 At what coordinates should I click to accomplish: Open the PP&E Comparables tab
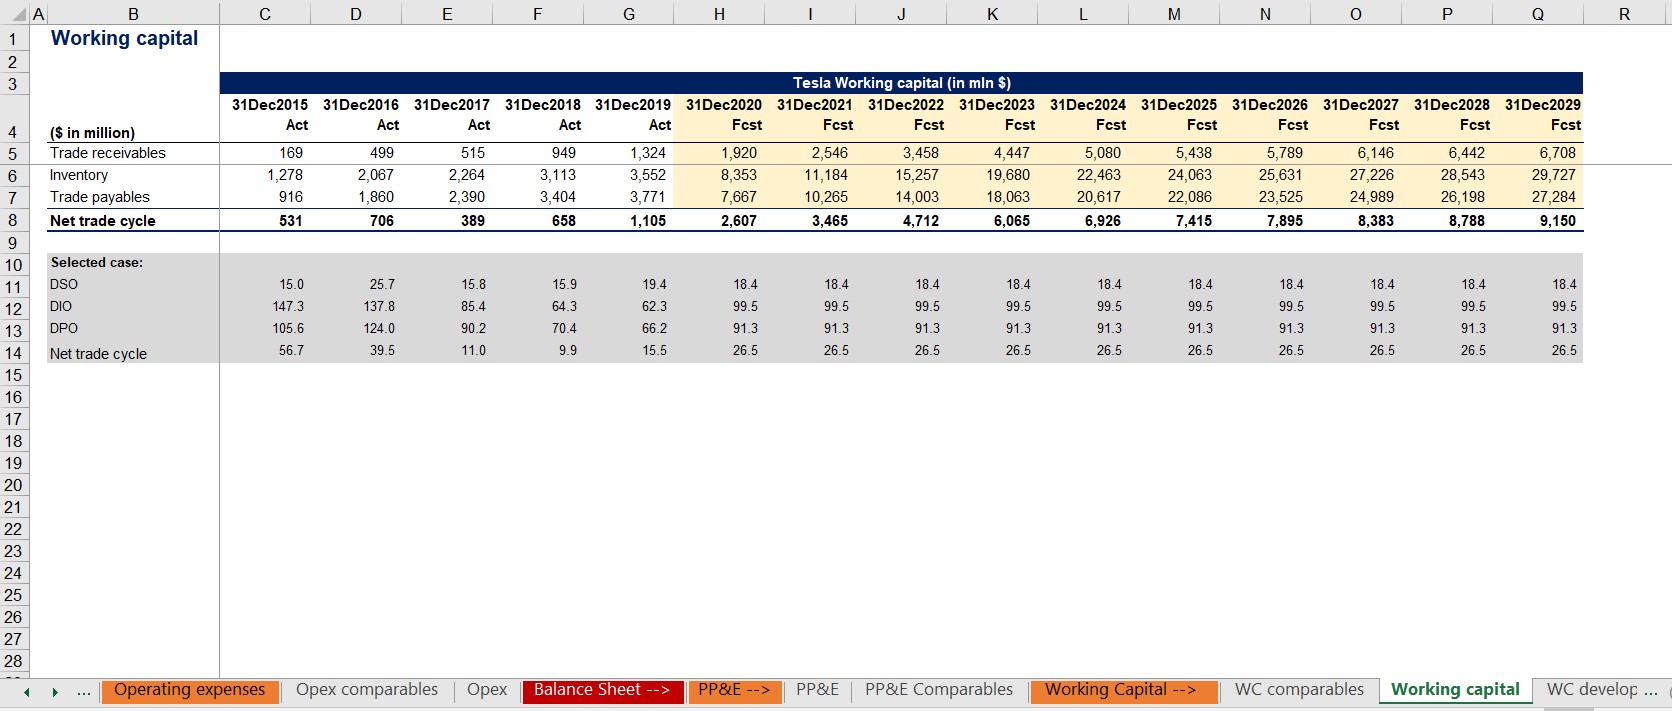coord(939,690)
